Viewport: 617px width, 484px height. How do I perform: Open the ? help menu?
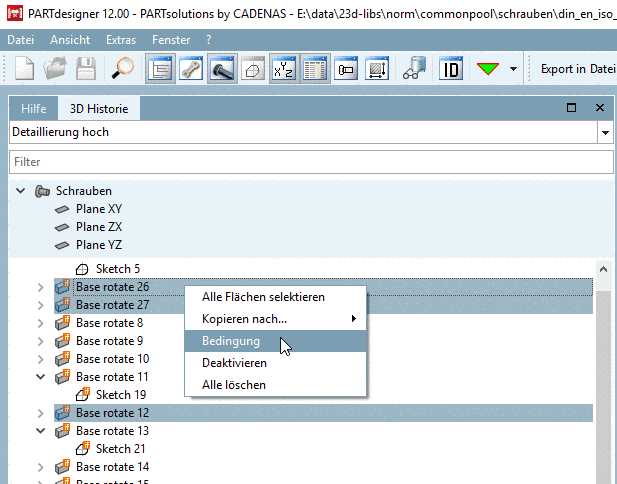click(209, 40)
